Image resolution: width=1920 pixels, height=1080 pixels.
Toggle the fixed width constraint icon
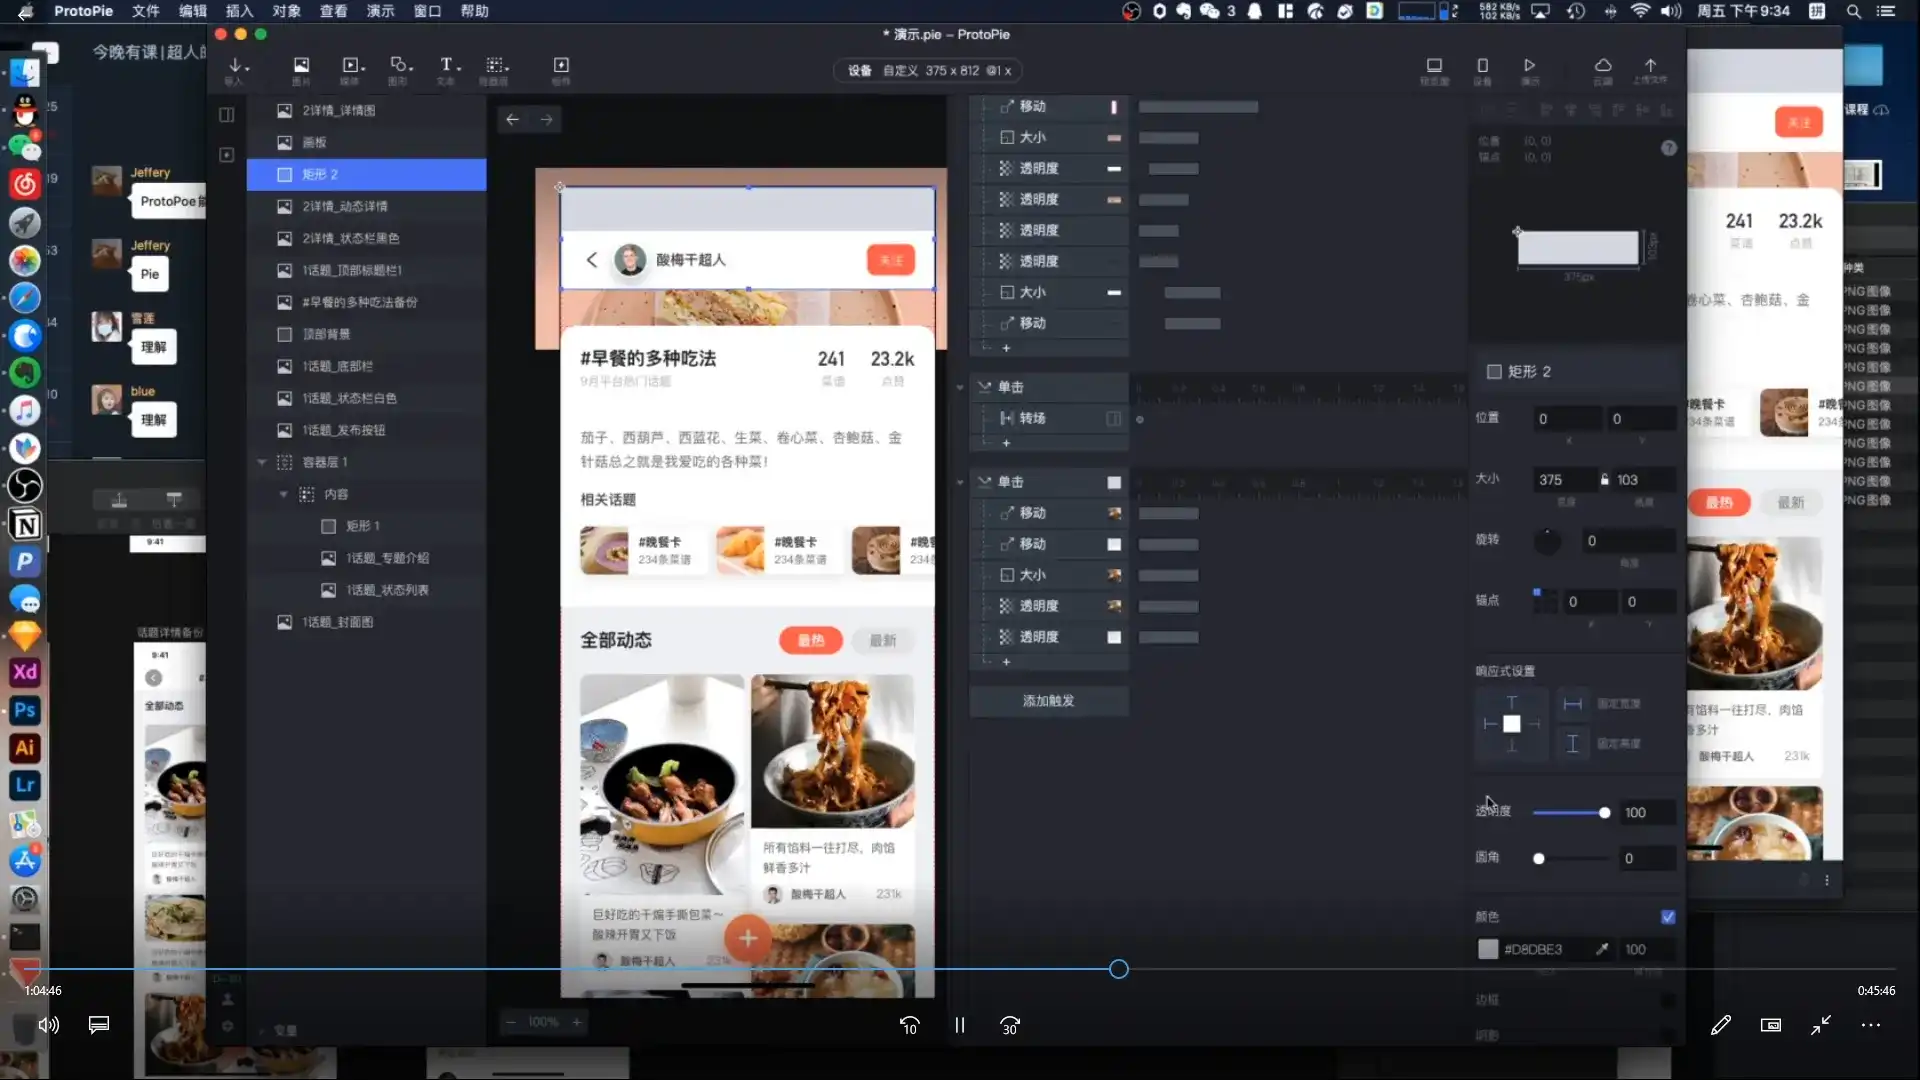(x=1572, y=705)
